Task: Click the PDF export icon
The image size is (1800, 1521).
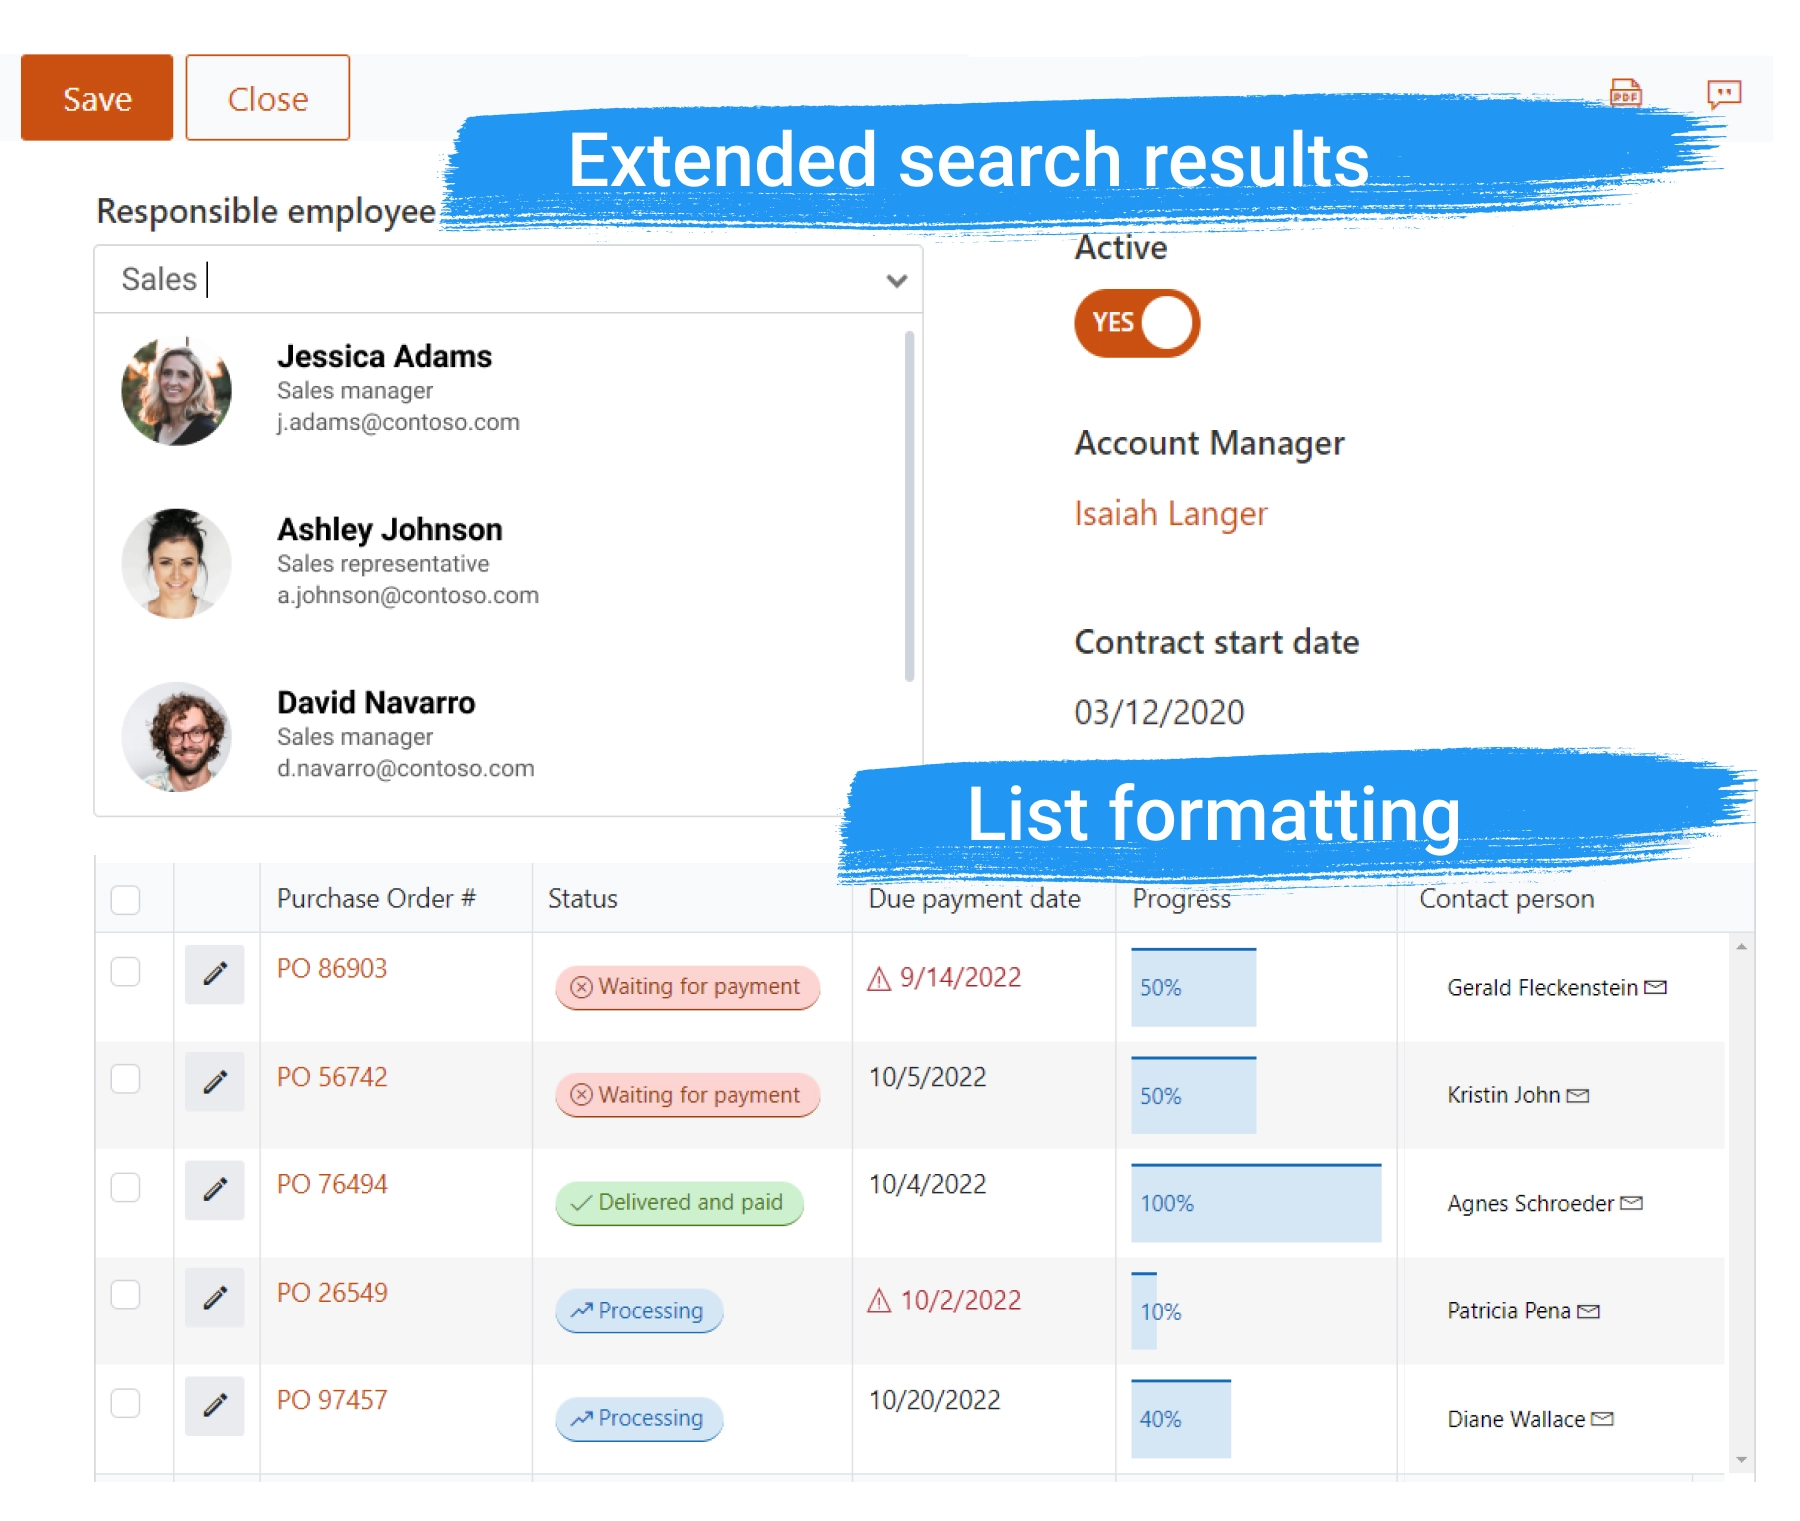Action: pyautogui.click(x=1625, y=95)
